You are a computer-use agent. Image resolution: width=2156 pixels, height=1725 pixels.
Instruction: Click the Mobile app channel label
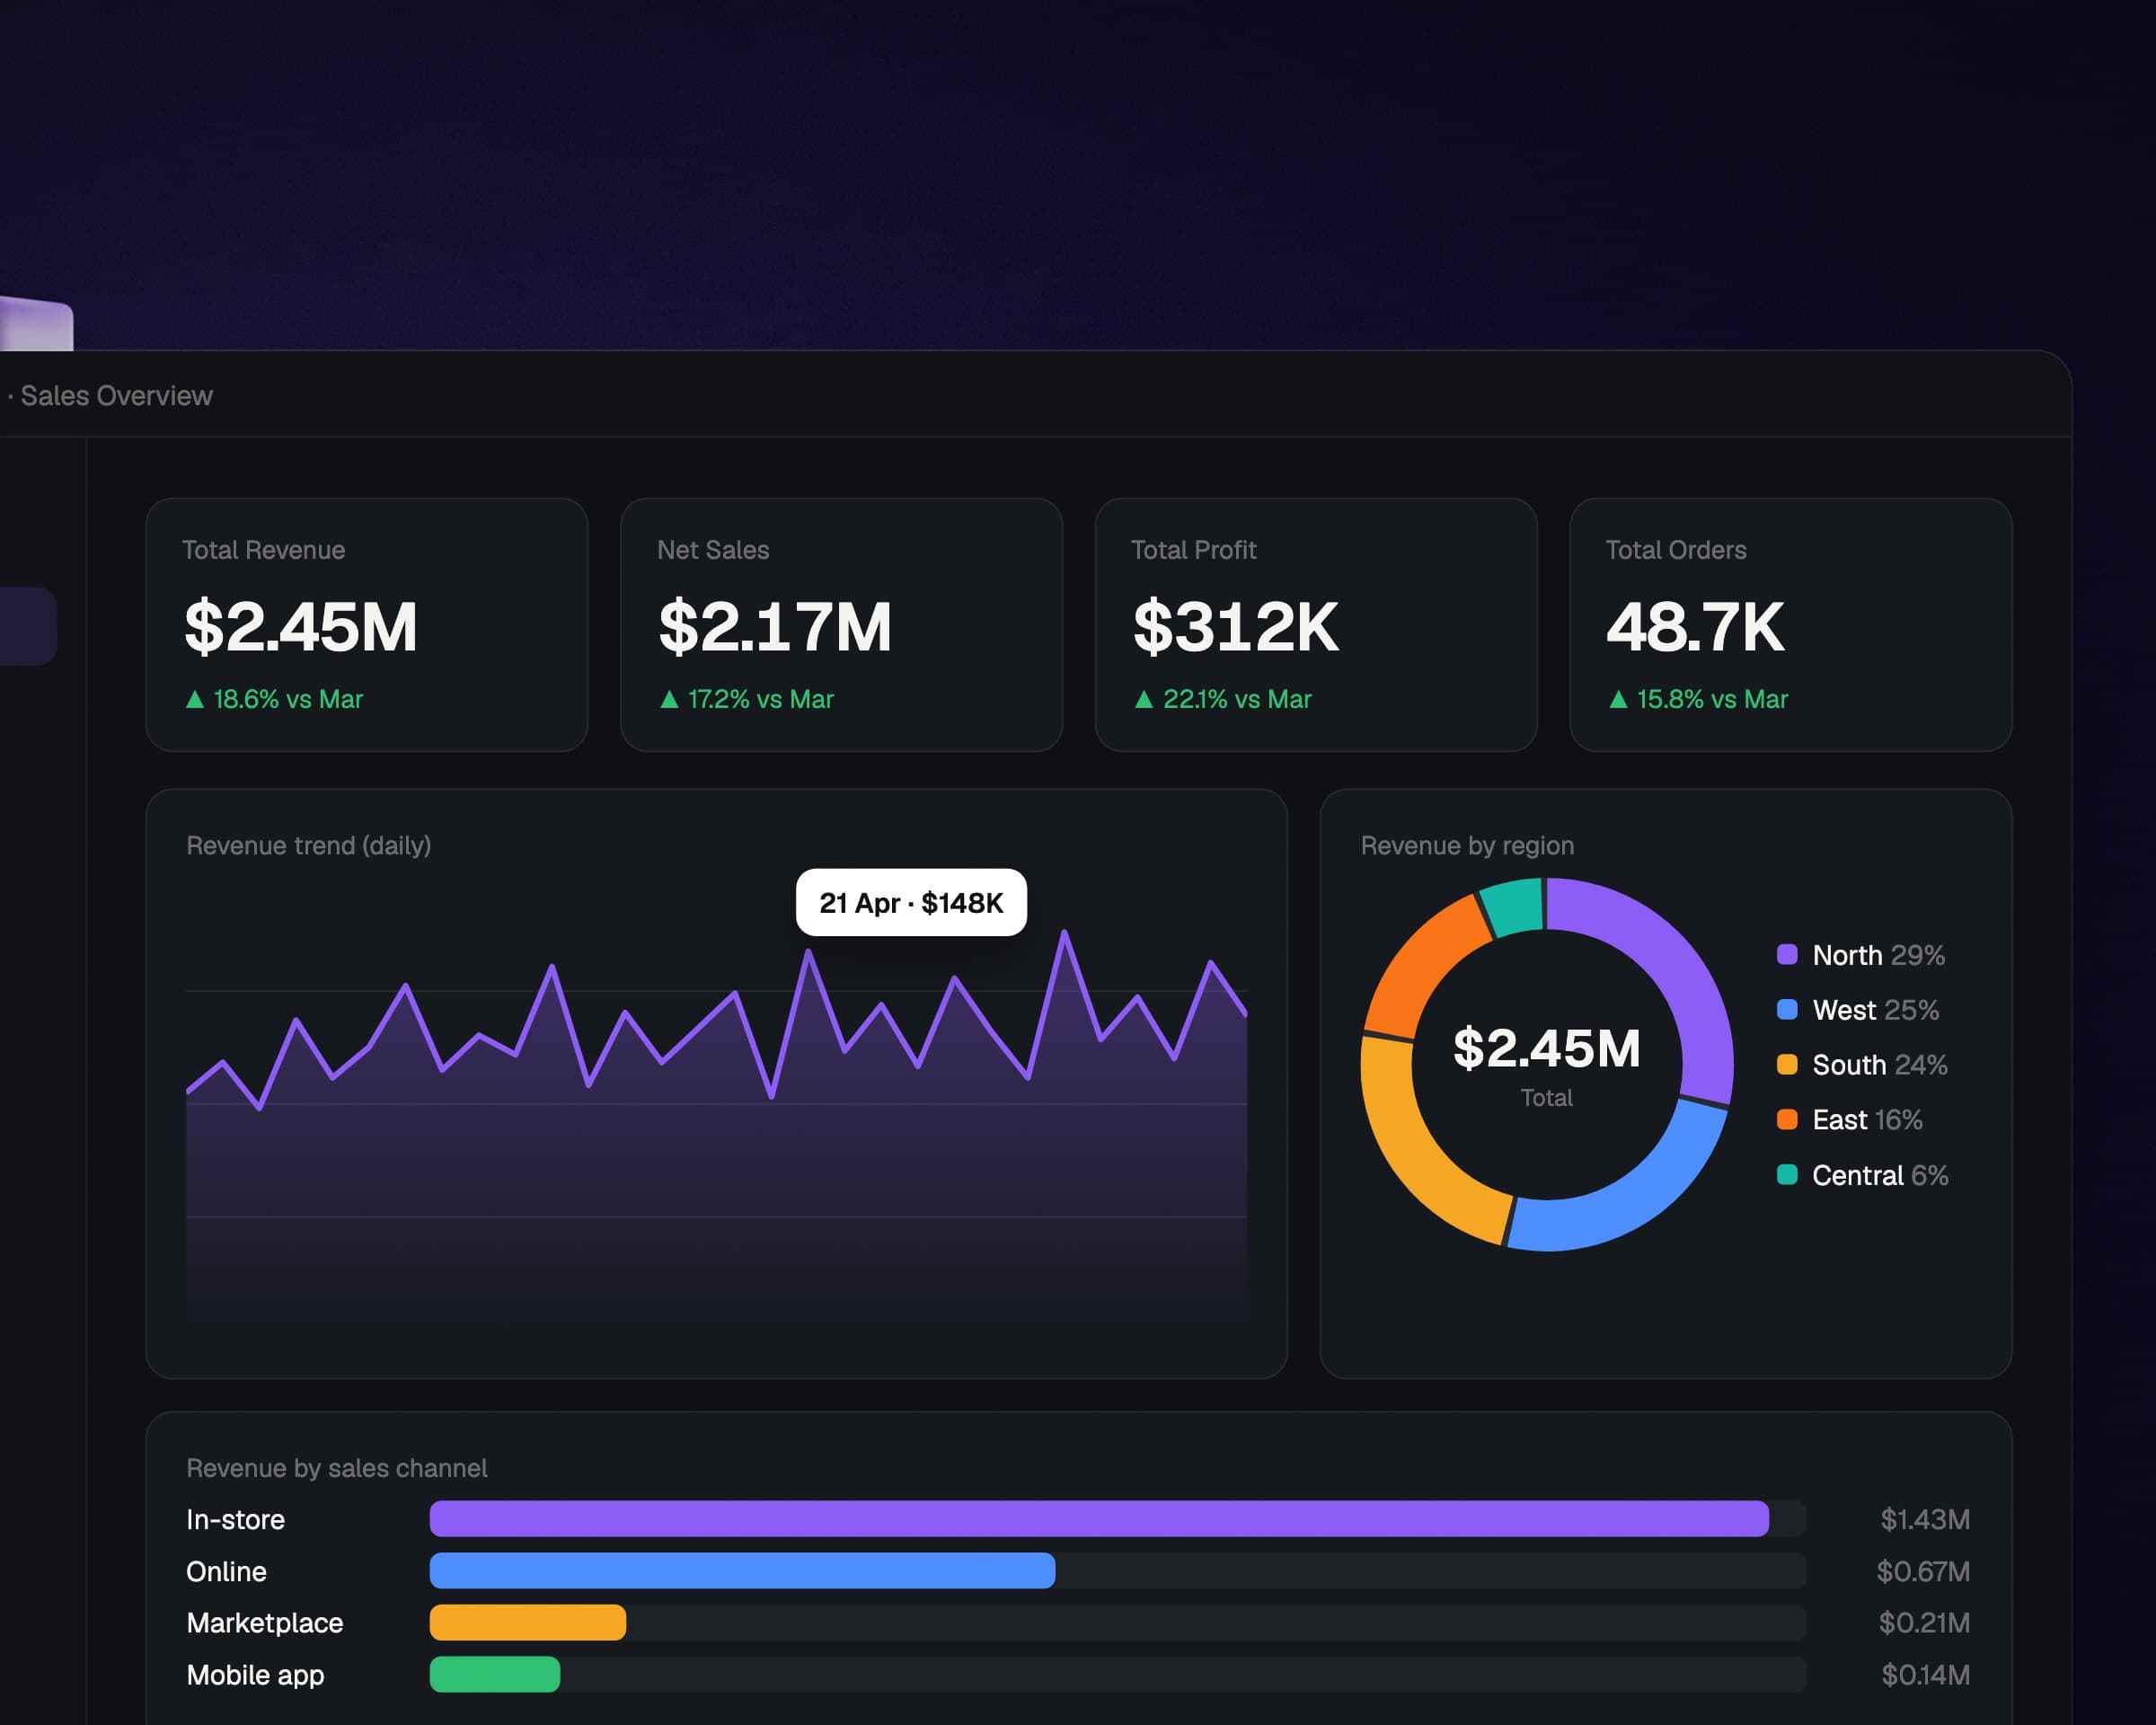255,1675
